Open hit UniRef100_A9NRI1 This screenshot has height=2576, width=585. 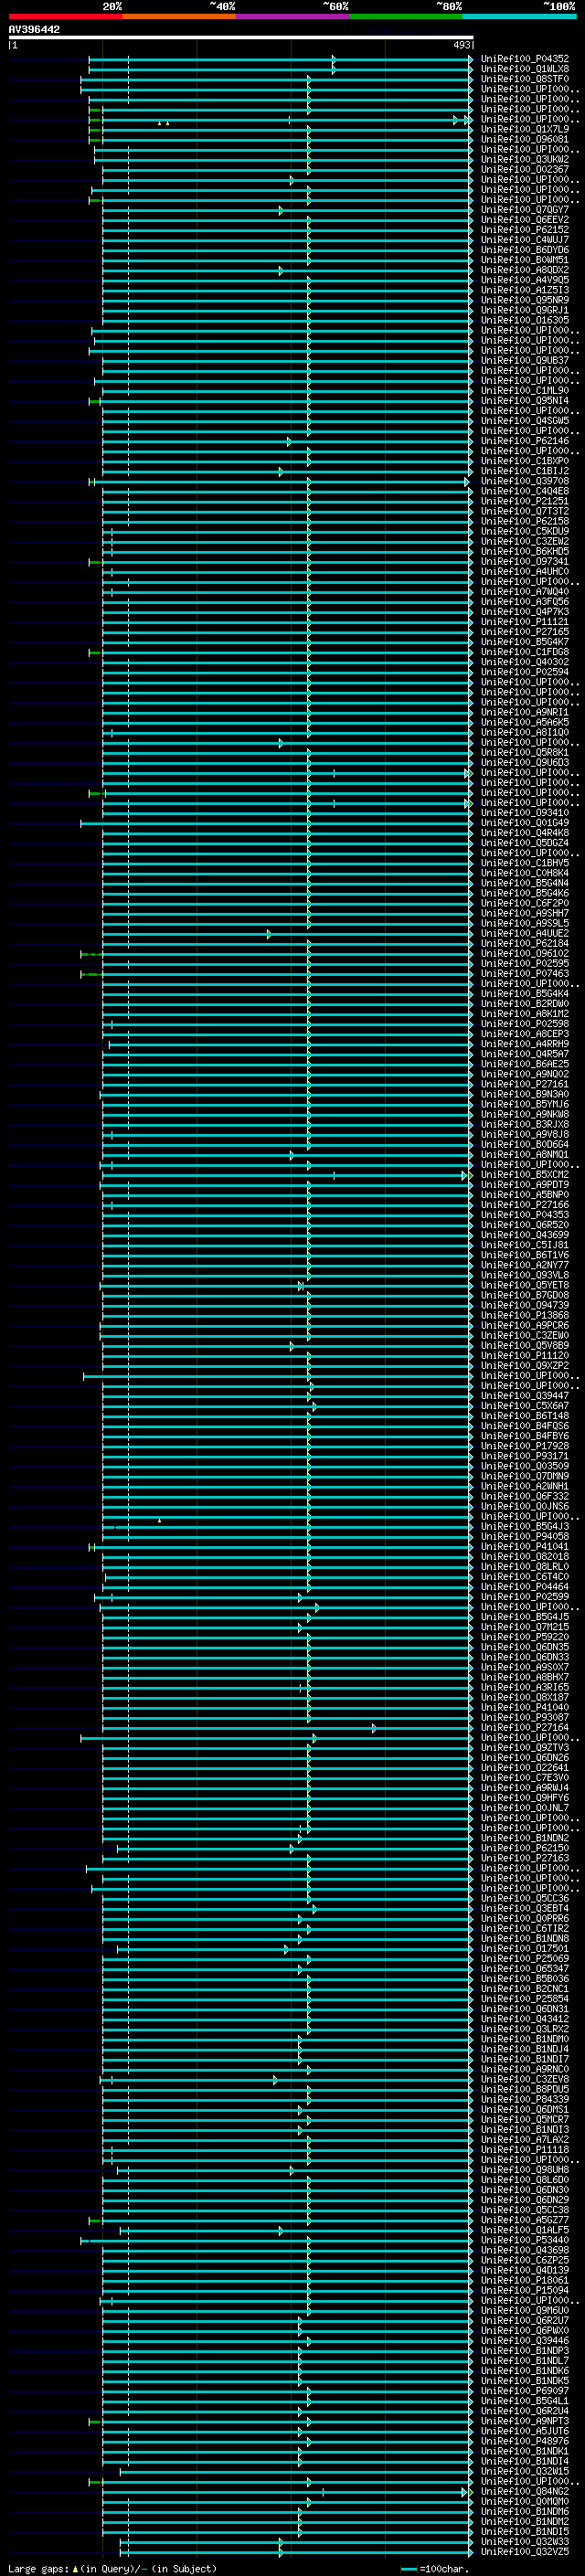tap(525, 712)
